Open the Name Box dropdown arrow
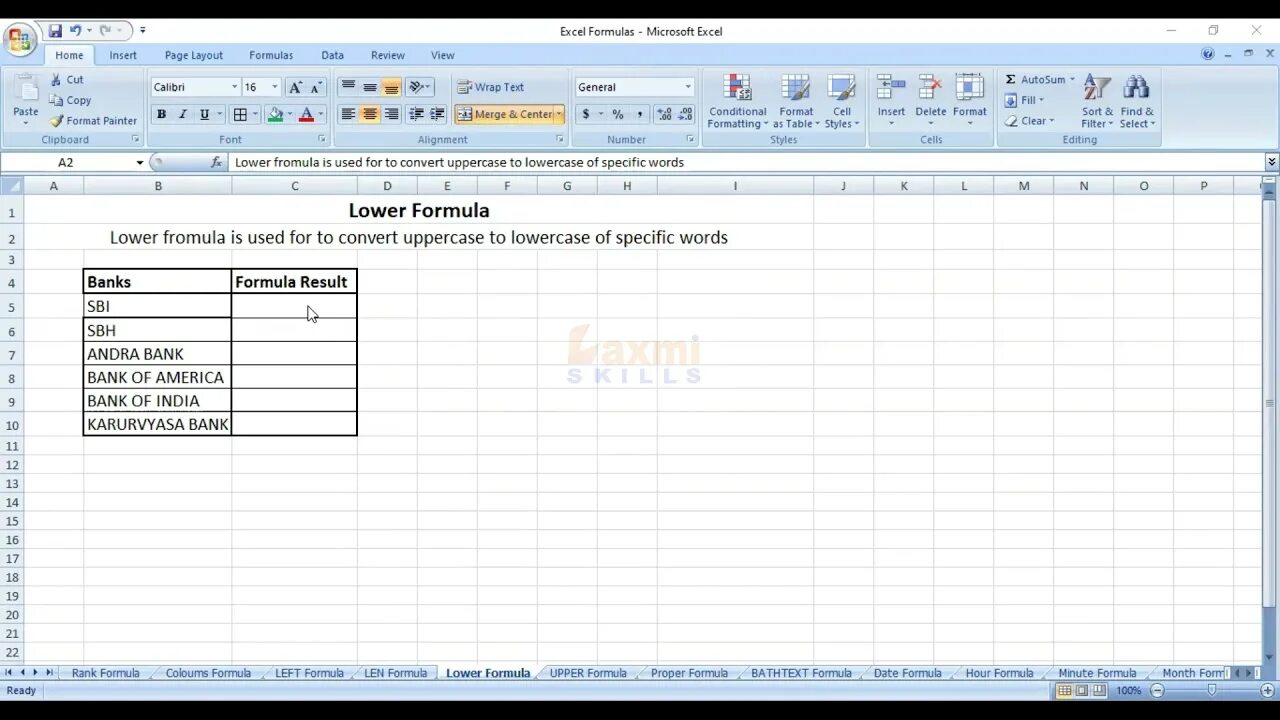Image resolution: width=1280 pixels, height=720 pixels. tap(140, 162)
